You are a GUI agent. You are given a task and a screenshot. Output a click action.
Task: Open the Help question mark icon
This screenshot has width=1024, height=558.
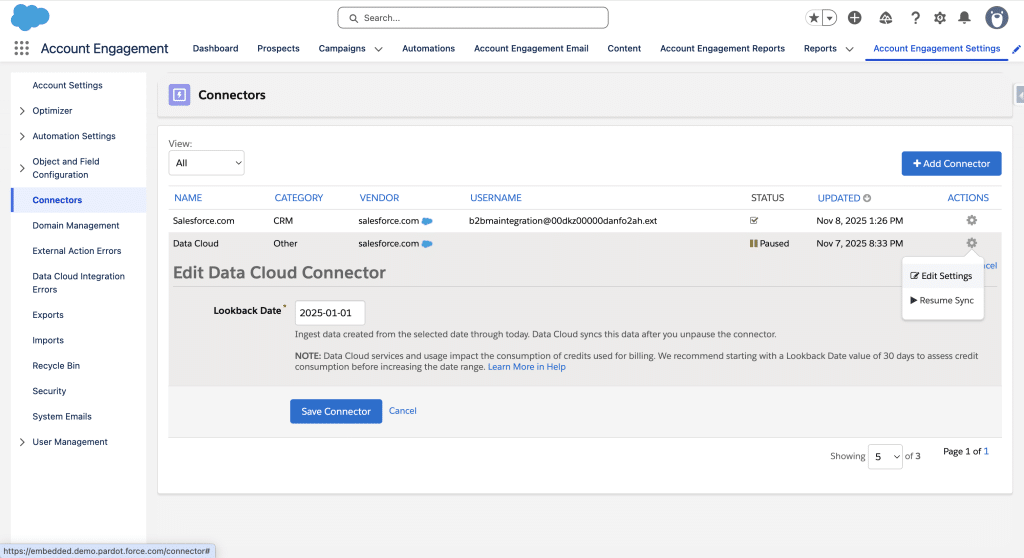[x=914, y=18]
